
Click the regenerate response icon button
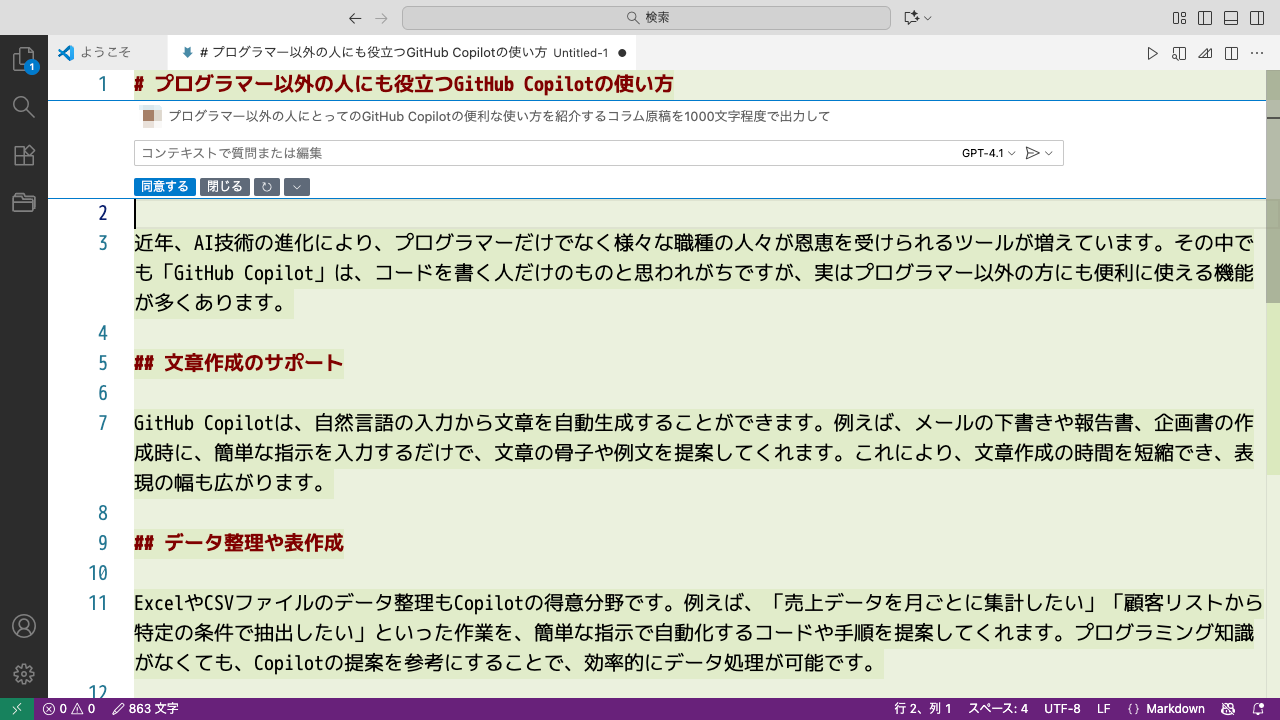coord(267,187)
